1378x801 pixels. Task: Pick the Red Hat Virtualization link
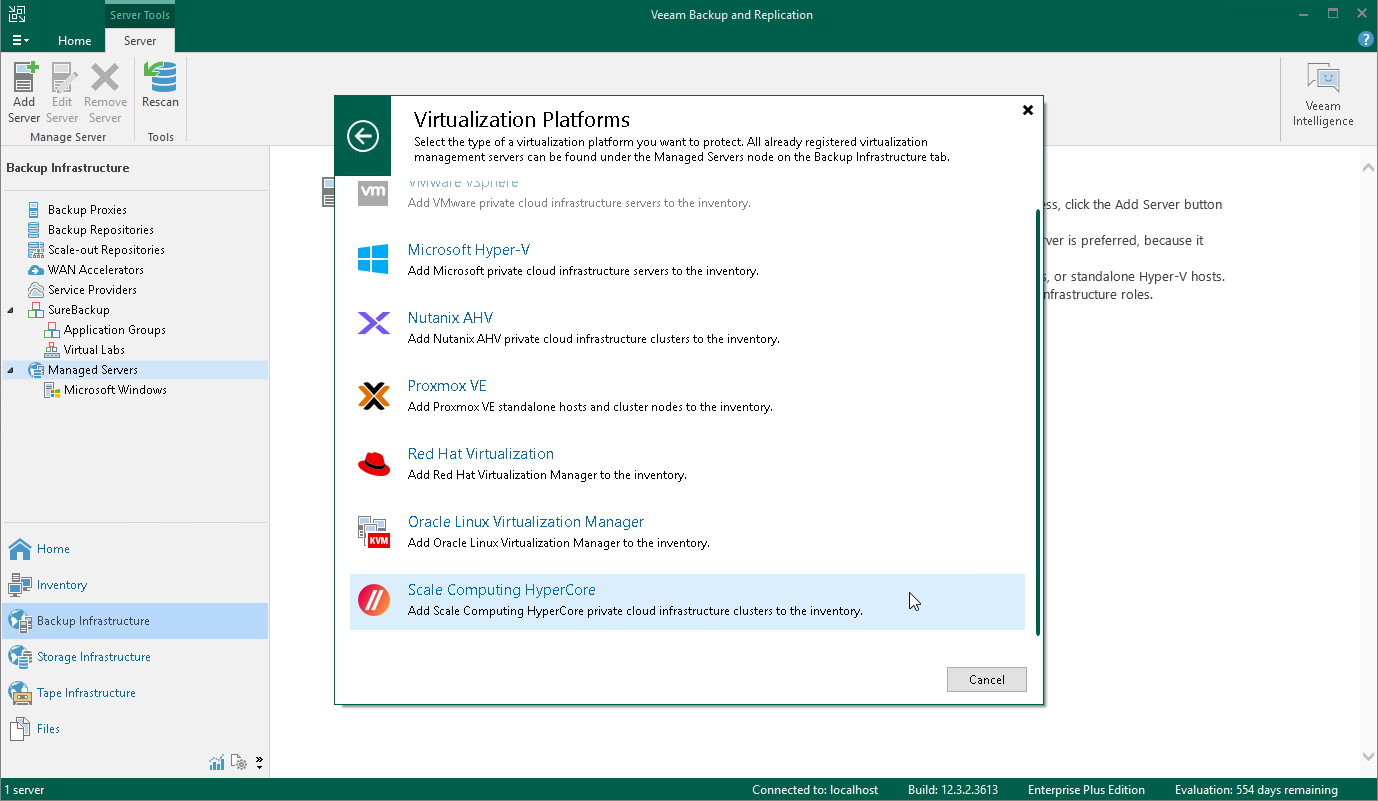pos(481,454)
